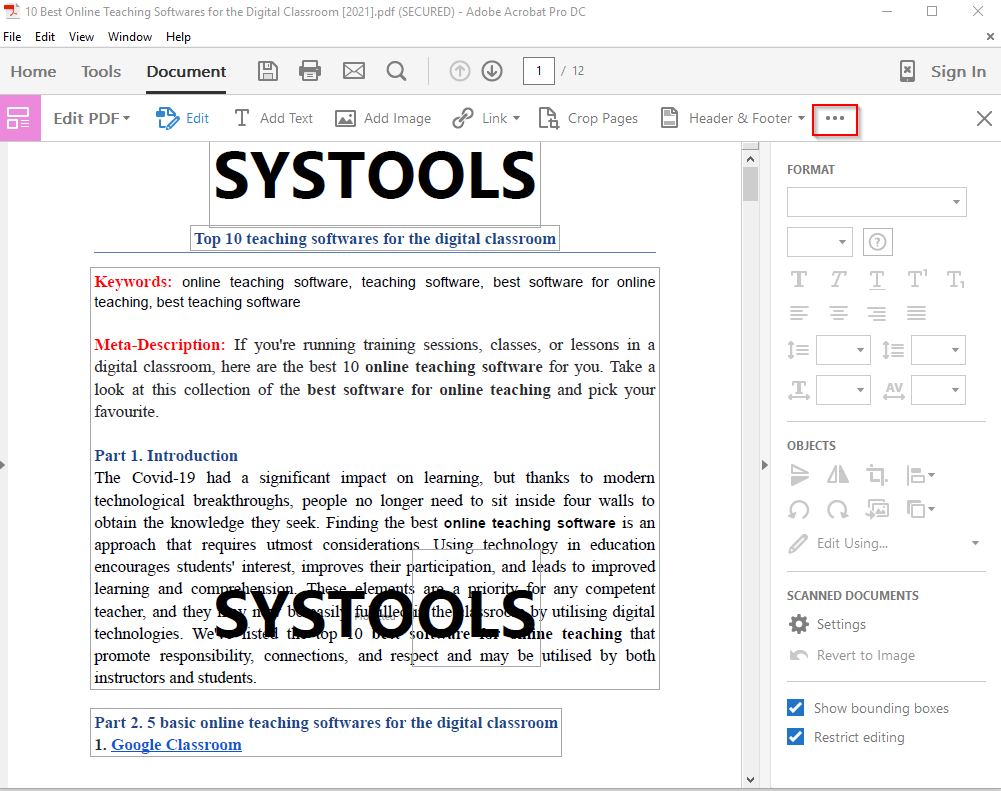Open the paragraph spacing dropdown
Screen dimensions: 1001x791
(938, 350)
